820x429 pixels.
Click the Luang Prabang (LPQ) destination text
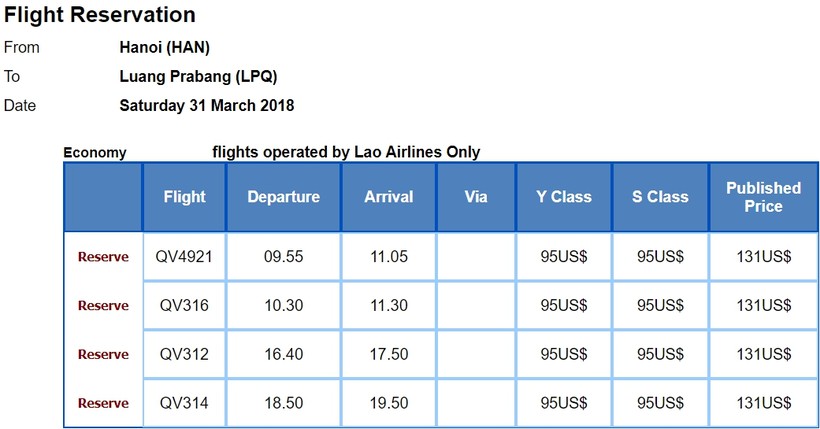point(198,76)
